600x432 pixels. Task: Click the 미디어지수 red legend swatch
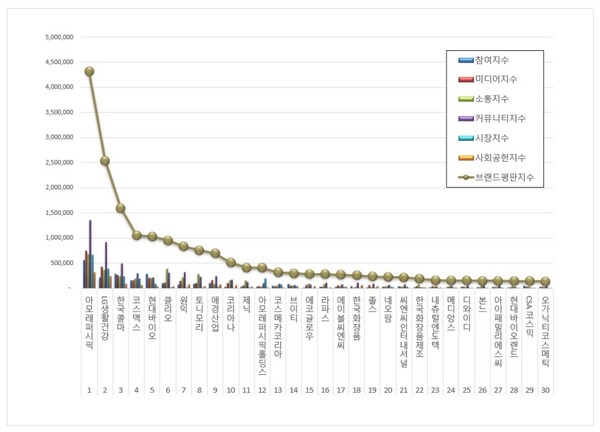click(466, 80)
